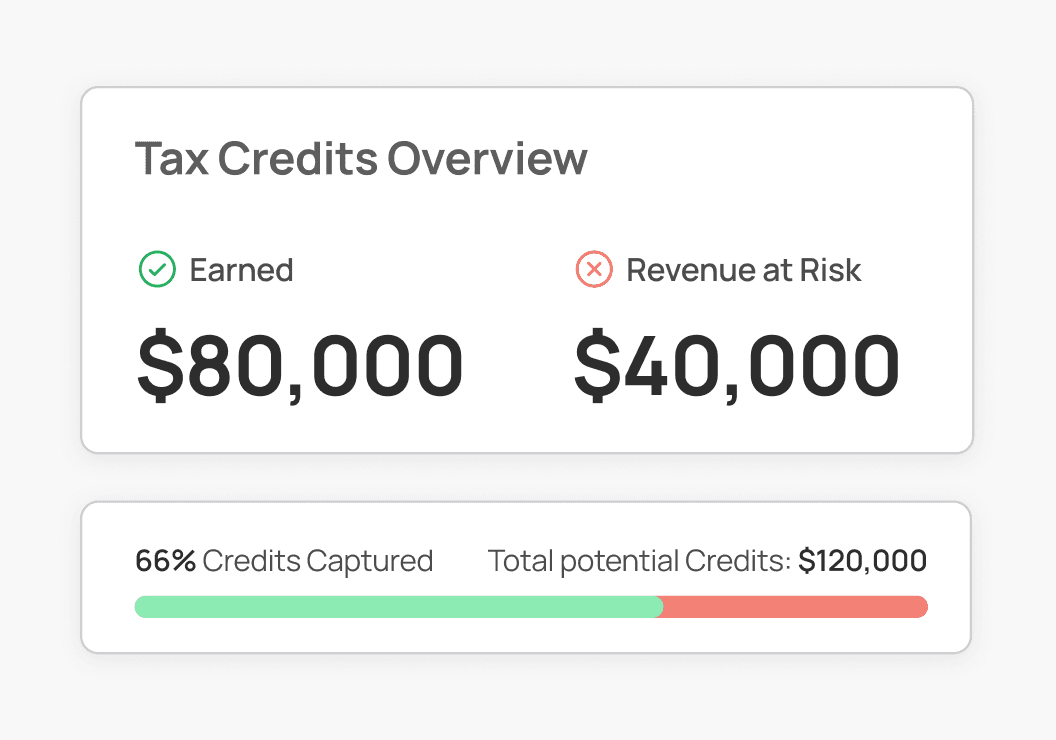Click the $40,000 at-risk amount
The width and height of the screenshot is (1056, 740).
736,364
